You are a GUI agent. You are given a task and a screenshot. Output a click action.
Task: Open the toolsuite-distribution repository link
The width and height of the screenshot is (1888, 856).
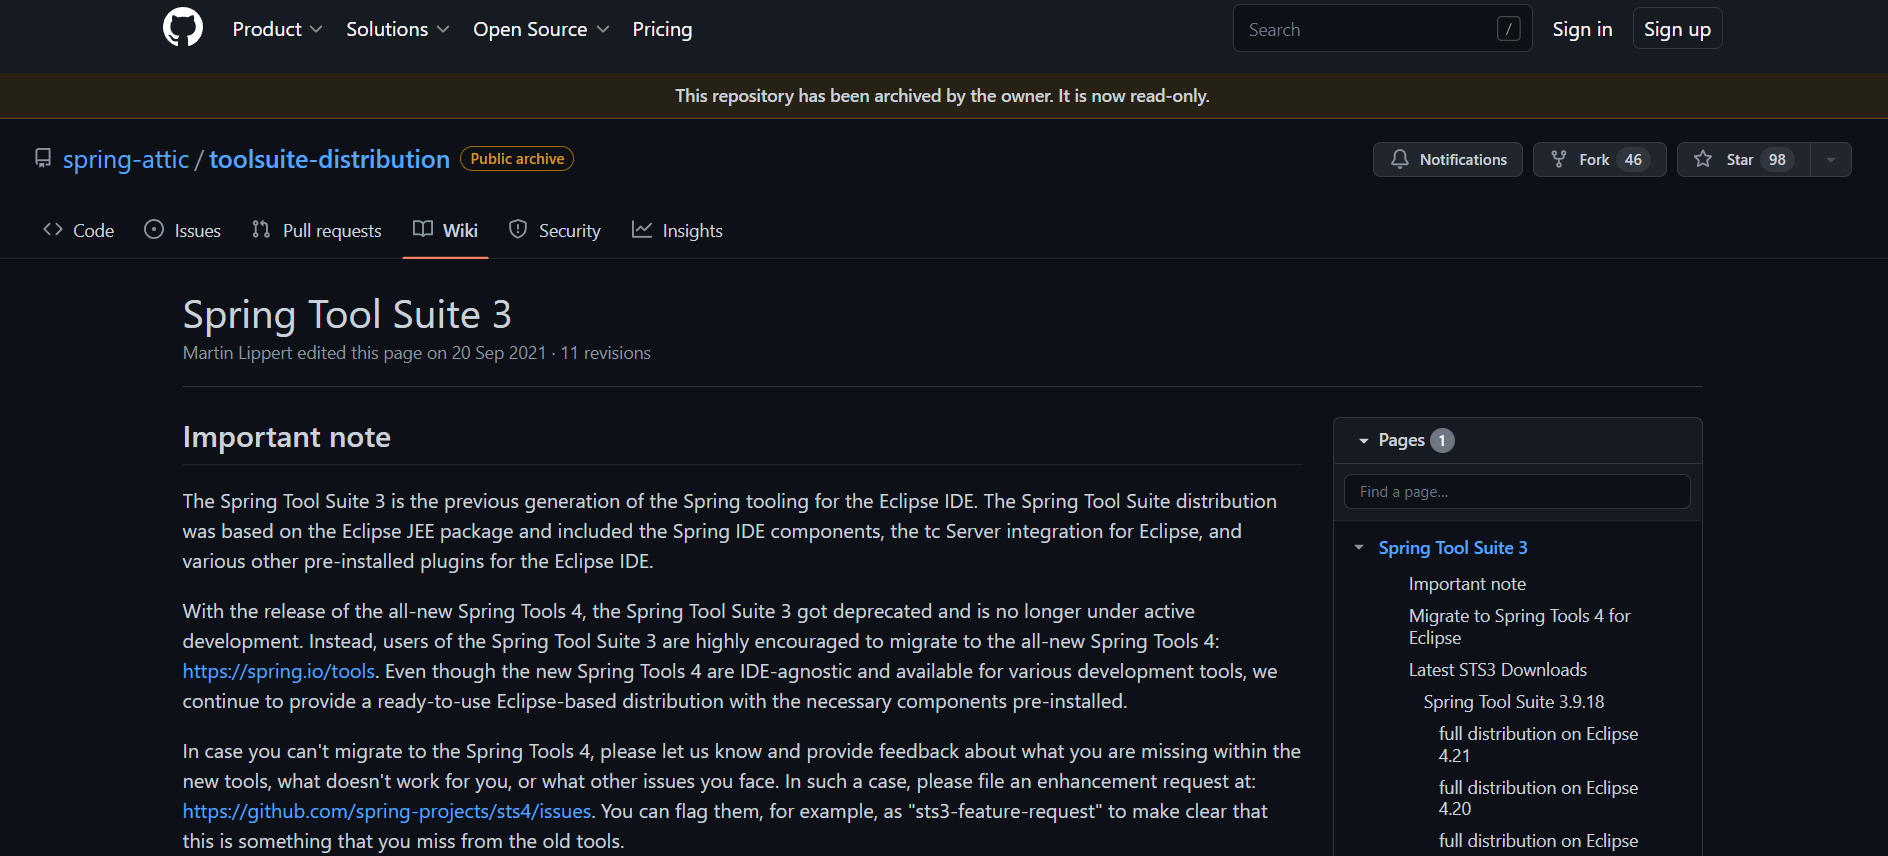click(329, 159)
